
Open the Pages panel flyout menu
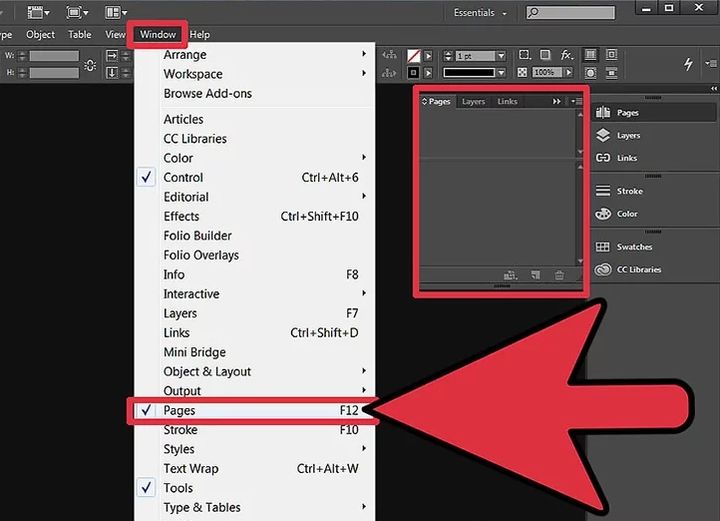pyautogui.click(x=577, y=101)
